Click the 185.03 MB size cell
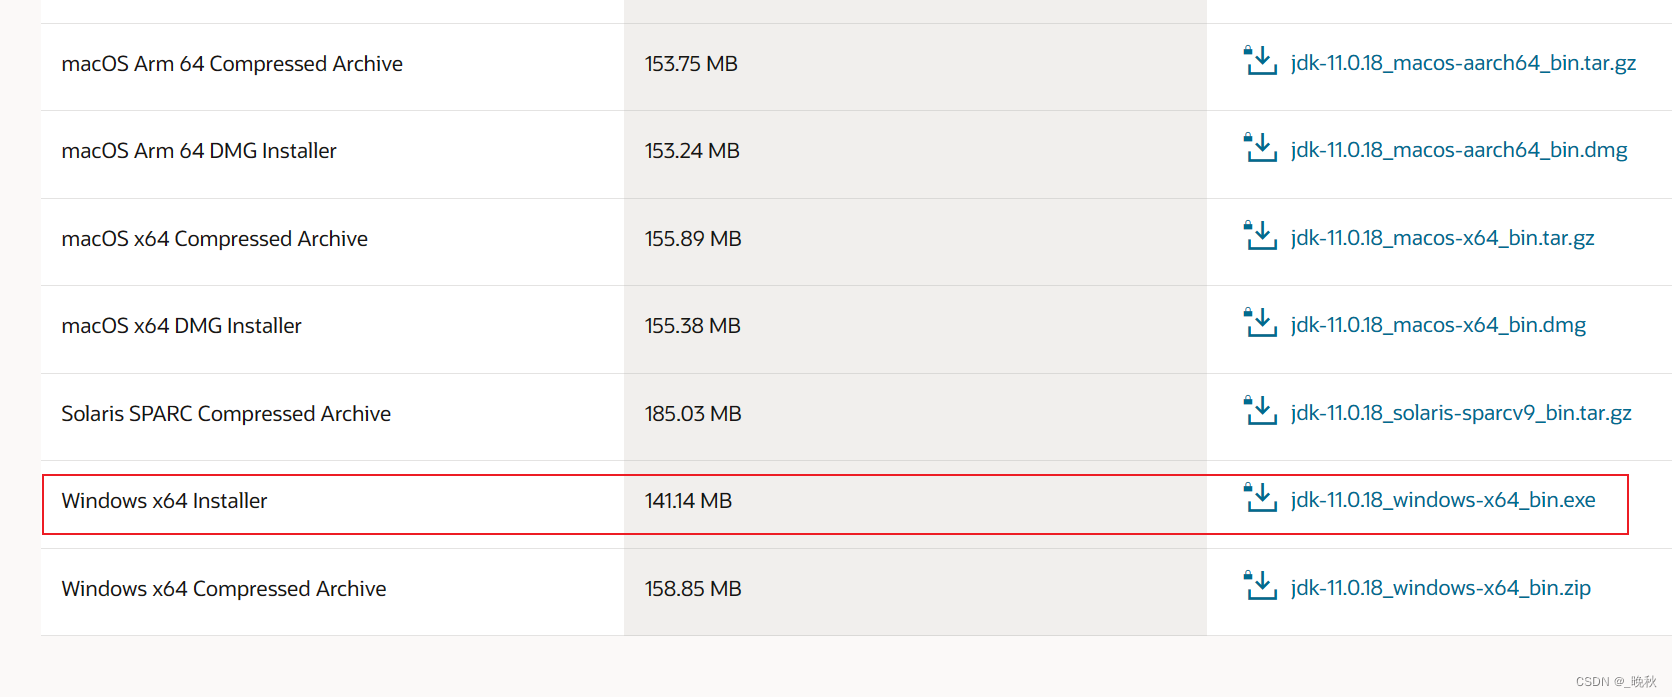The width and height of the screenshot is (1672, 697). (x=693, y=414)
